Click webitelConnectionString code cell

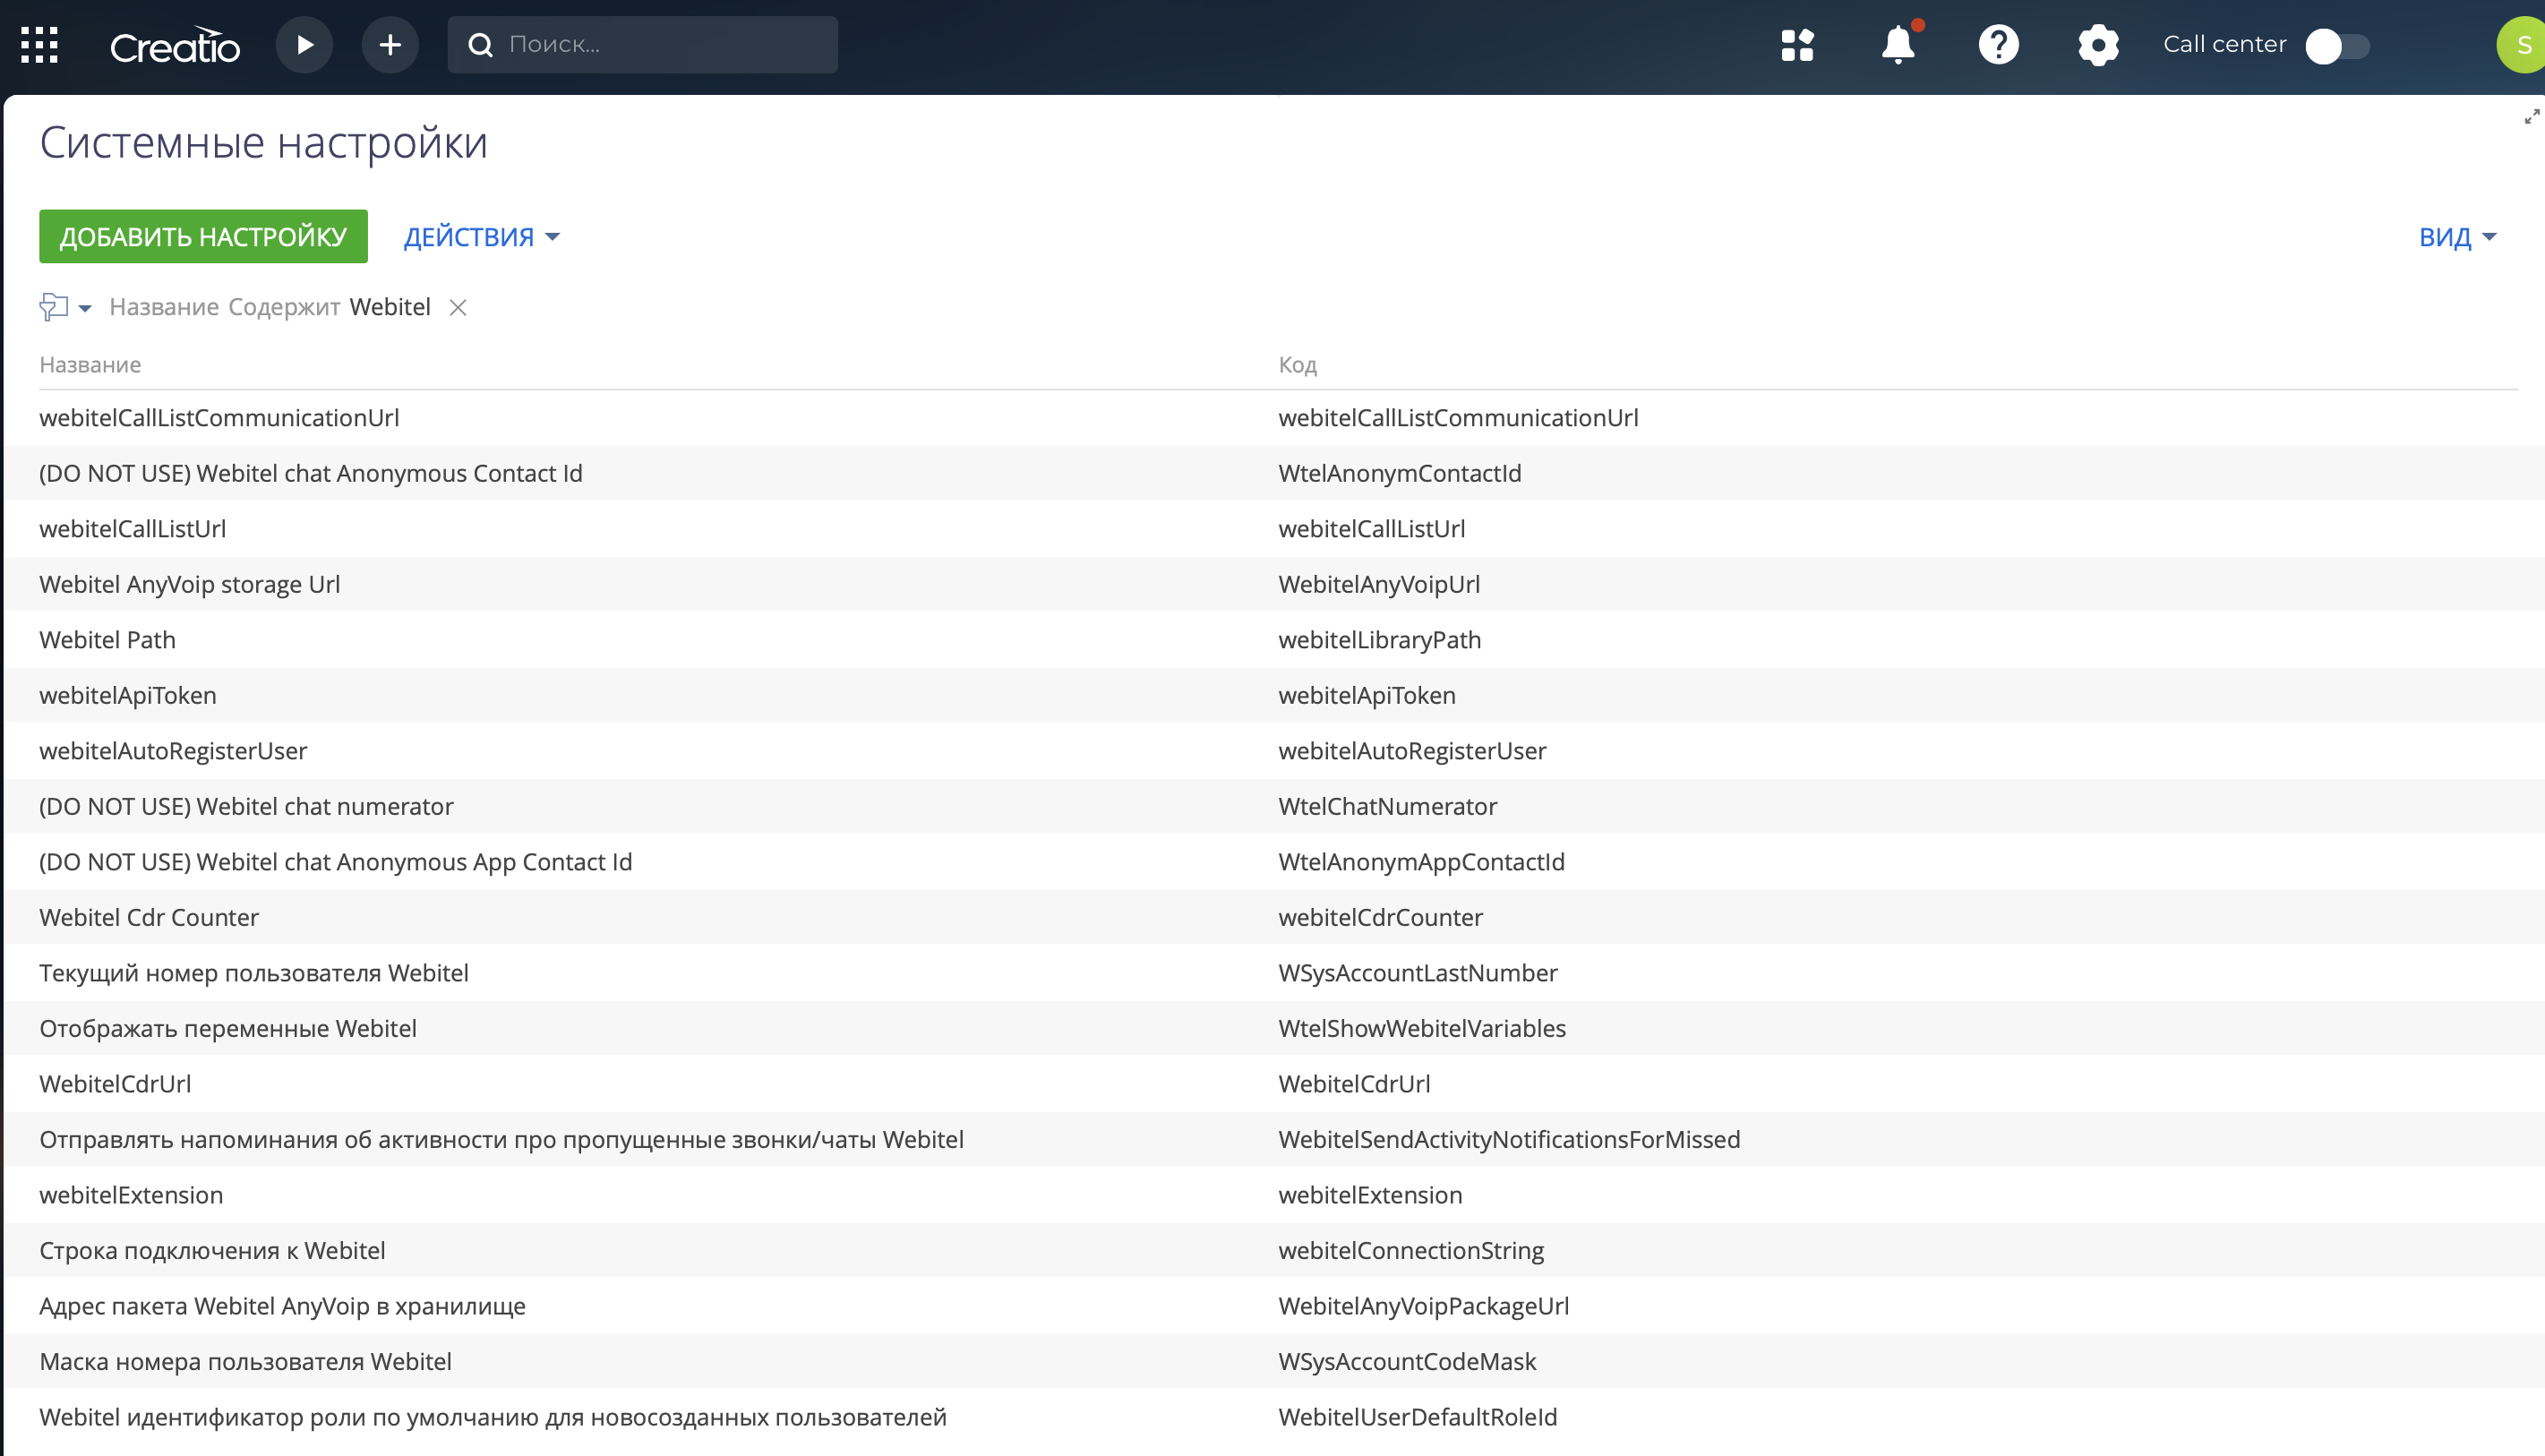point(1411,1250)
